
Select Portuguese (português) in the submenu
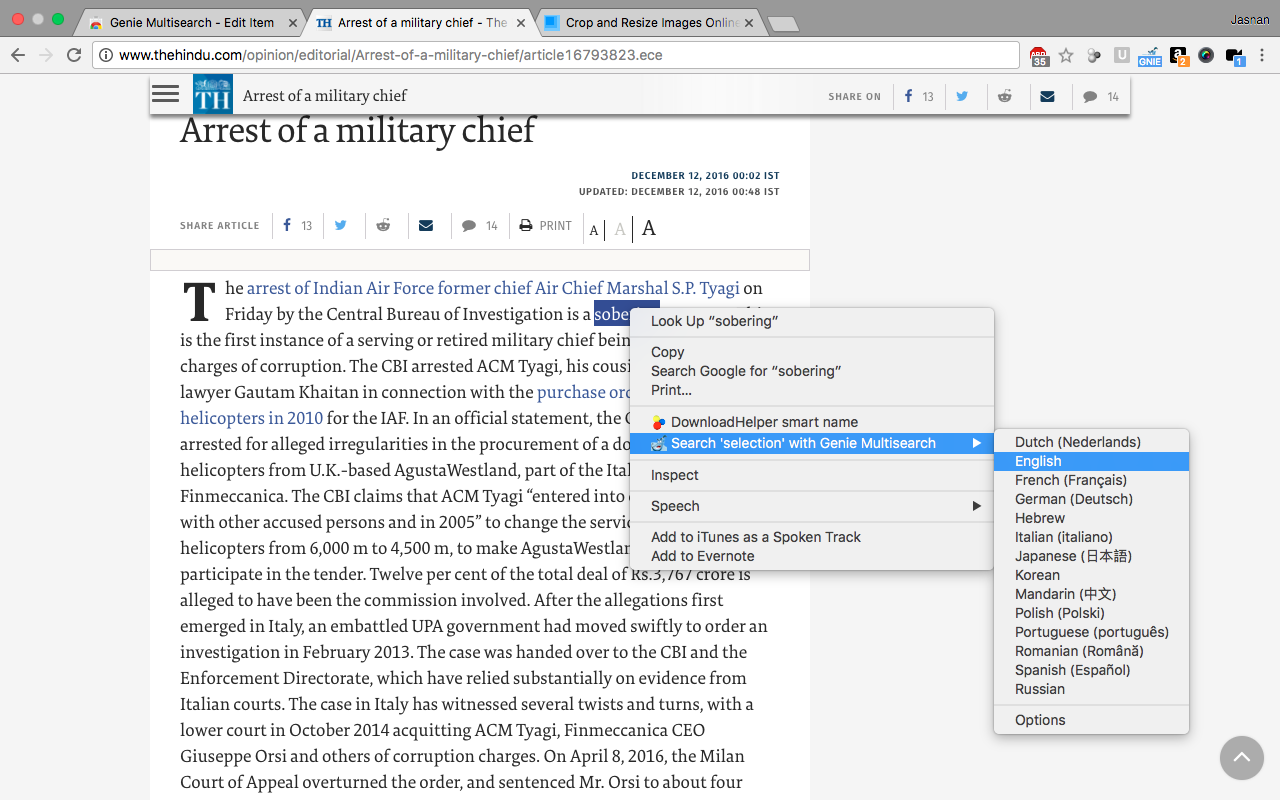click(1091, 632)
